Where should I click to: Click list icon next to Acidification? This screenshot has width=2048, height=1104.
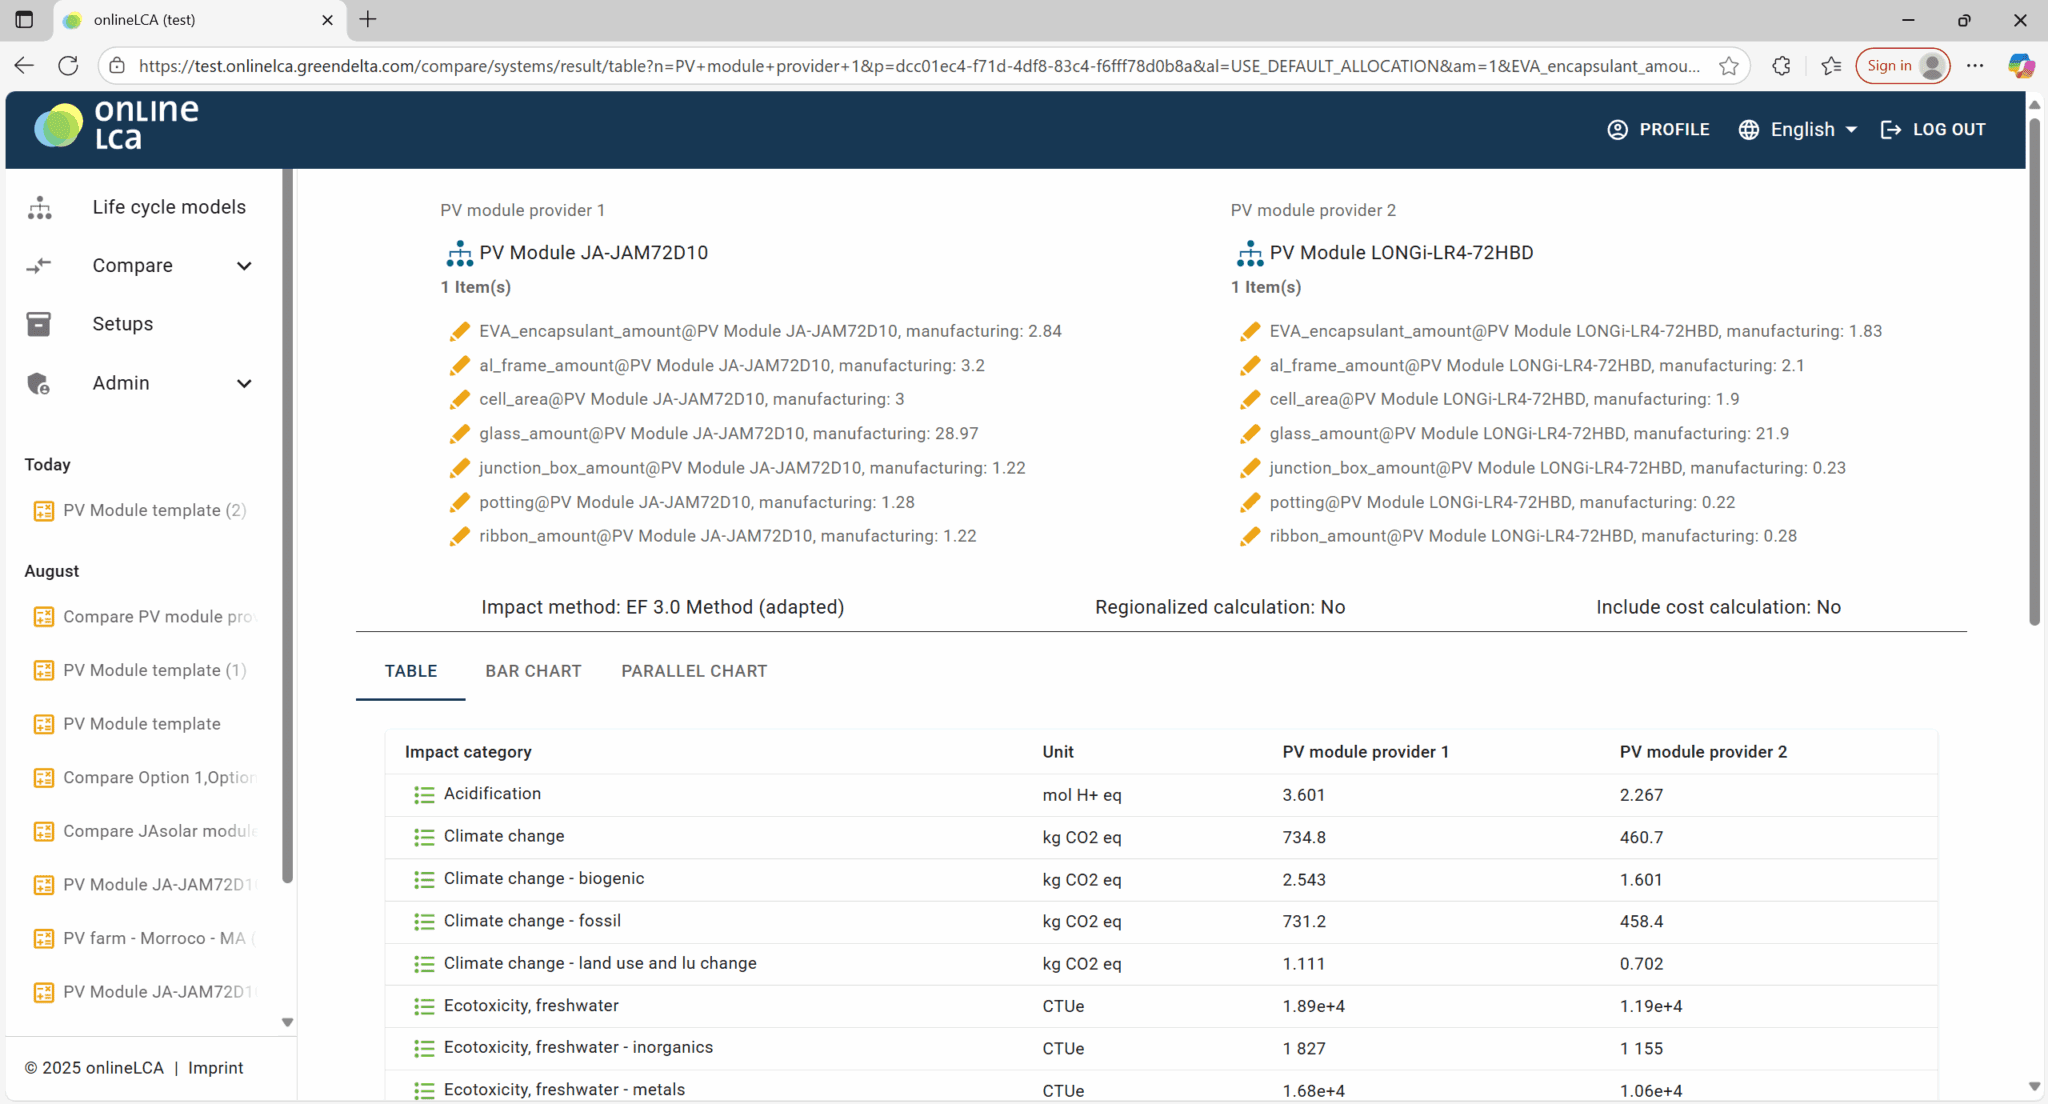pos(424,795)
